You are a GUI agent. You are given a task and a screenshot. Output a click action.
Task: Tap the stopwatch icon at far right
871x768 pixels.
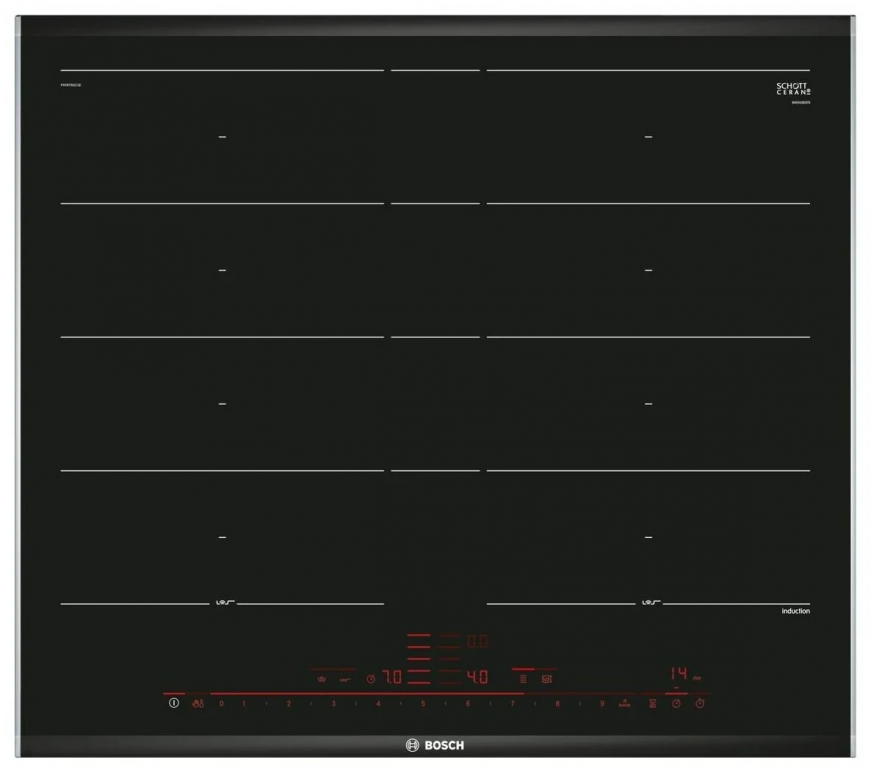click(700, 704)
